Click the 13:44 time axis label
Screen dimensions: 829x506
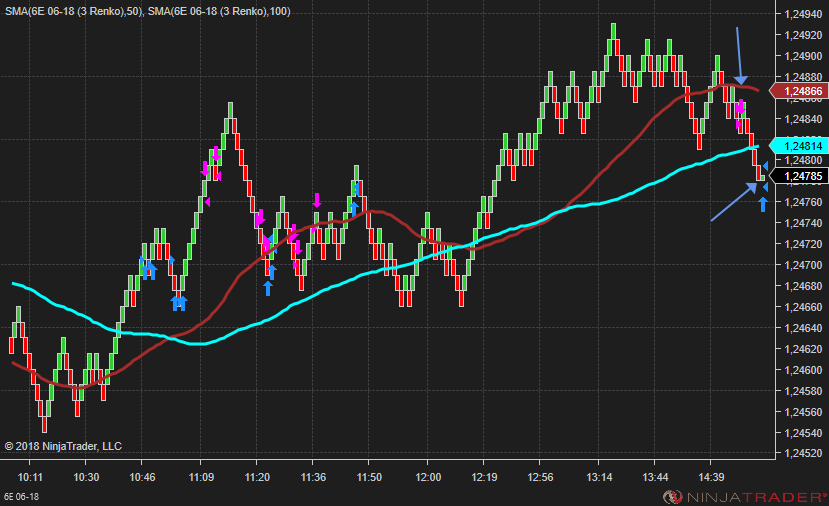(x=655, y=477)
